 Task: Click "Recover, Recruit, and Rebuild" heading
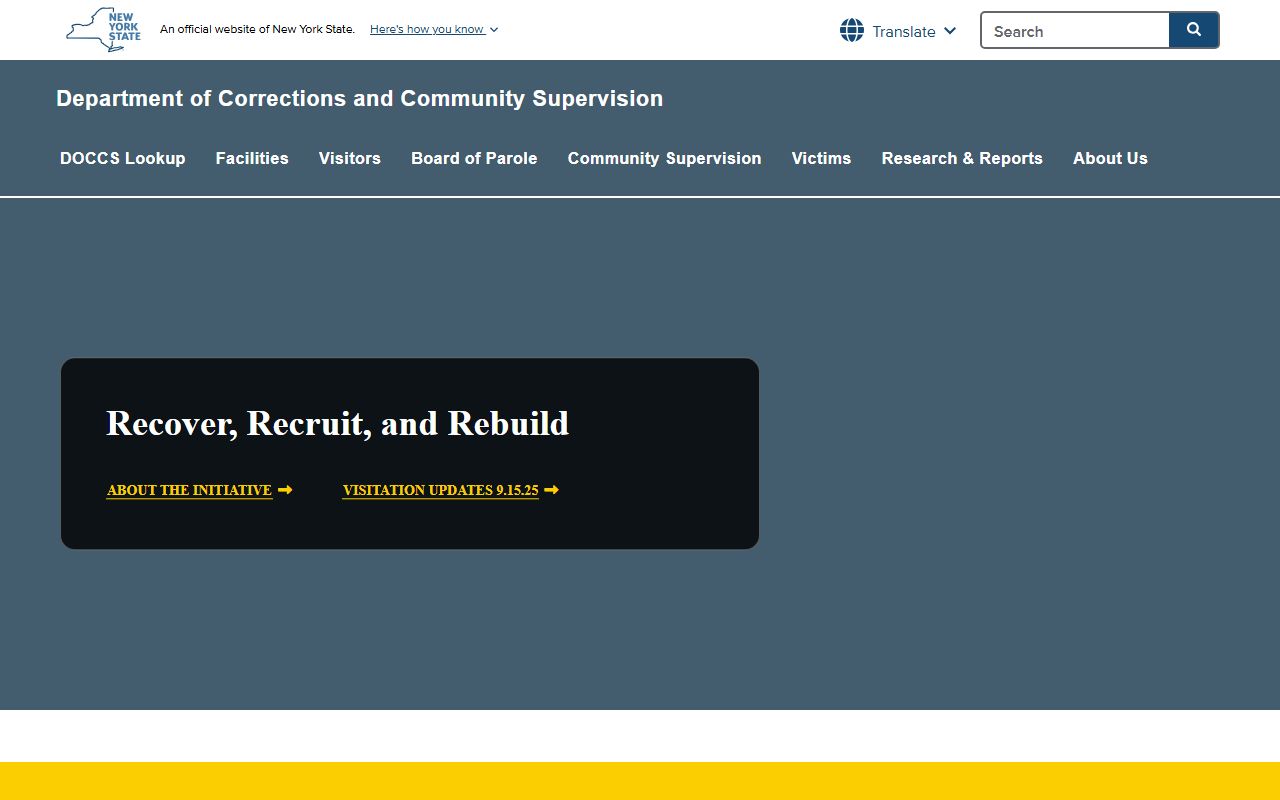337,423
